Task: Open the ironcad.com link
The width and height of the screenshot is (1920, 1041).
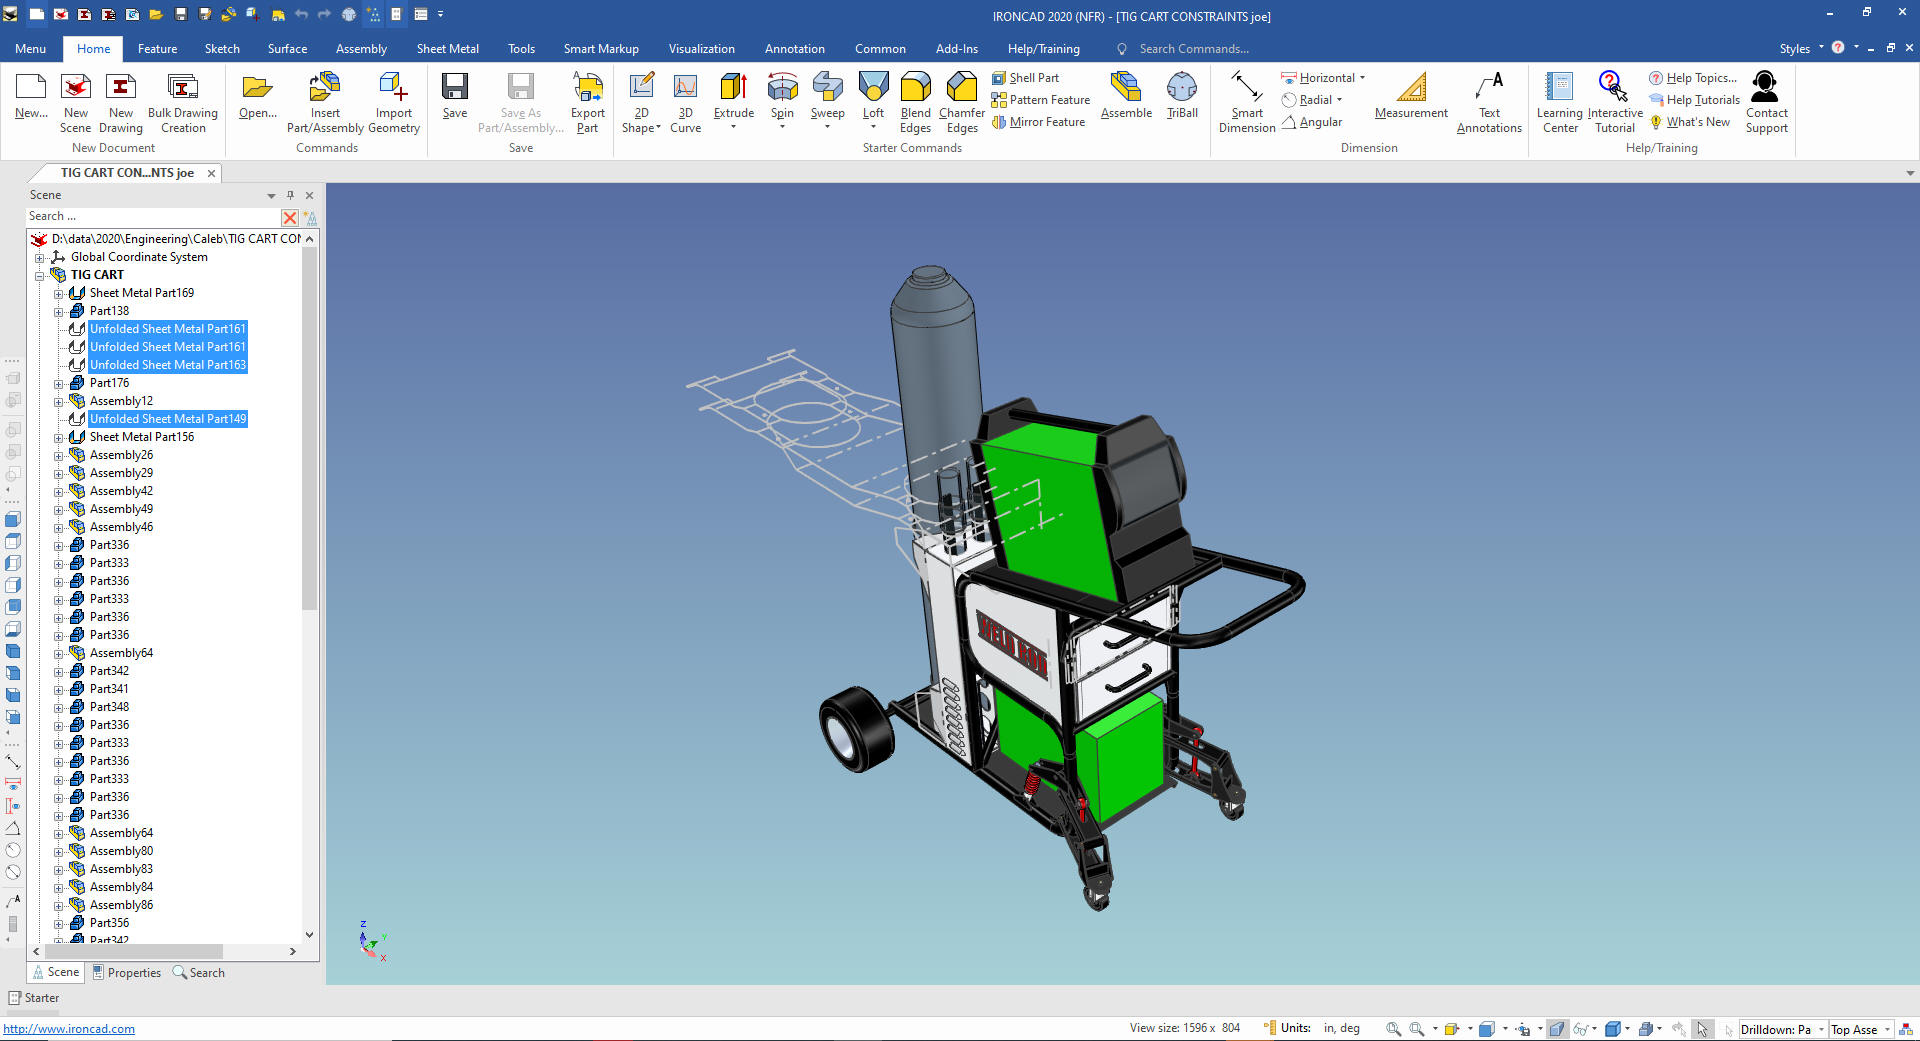Action: [69, 1029]
